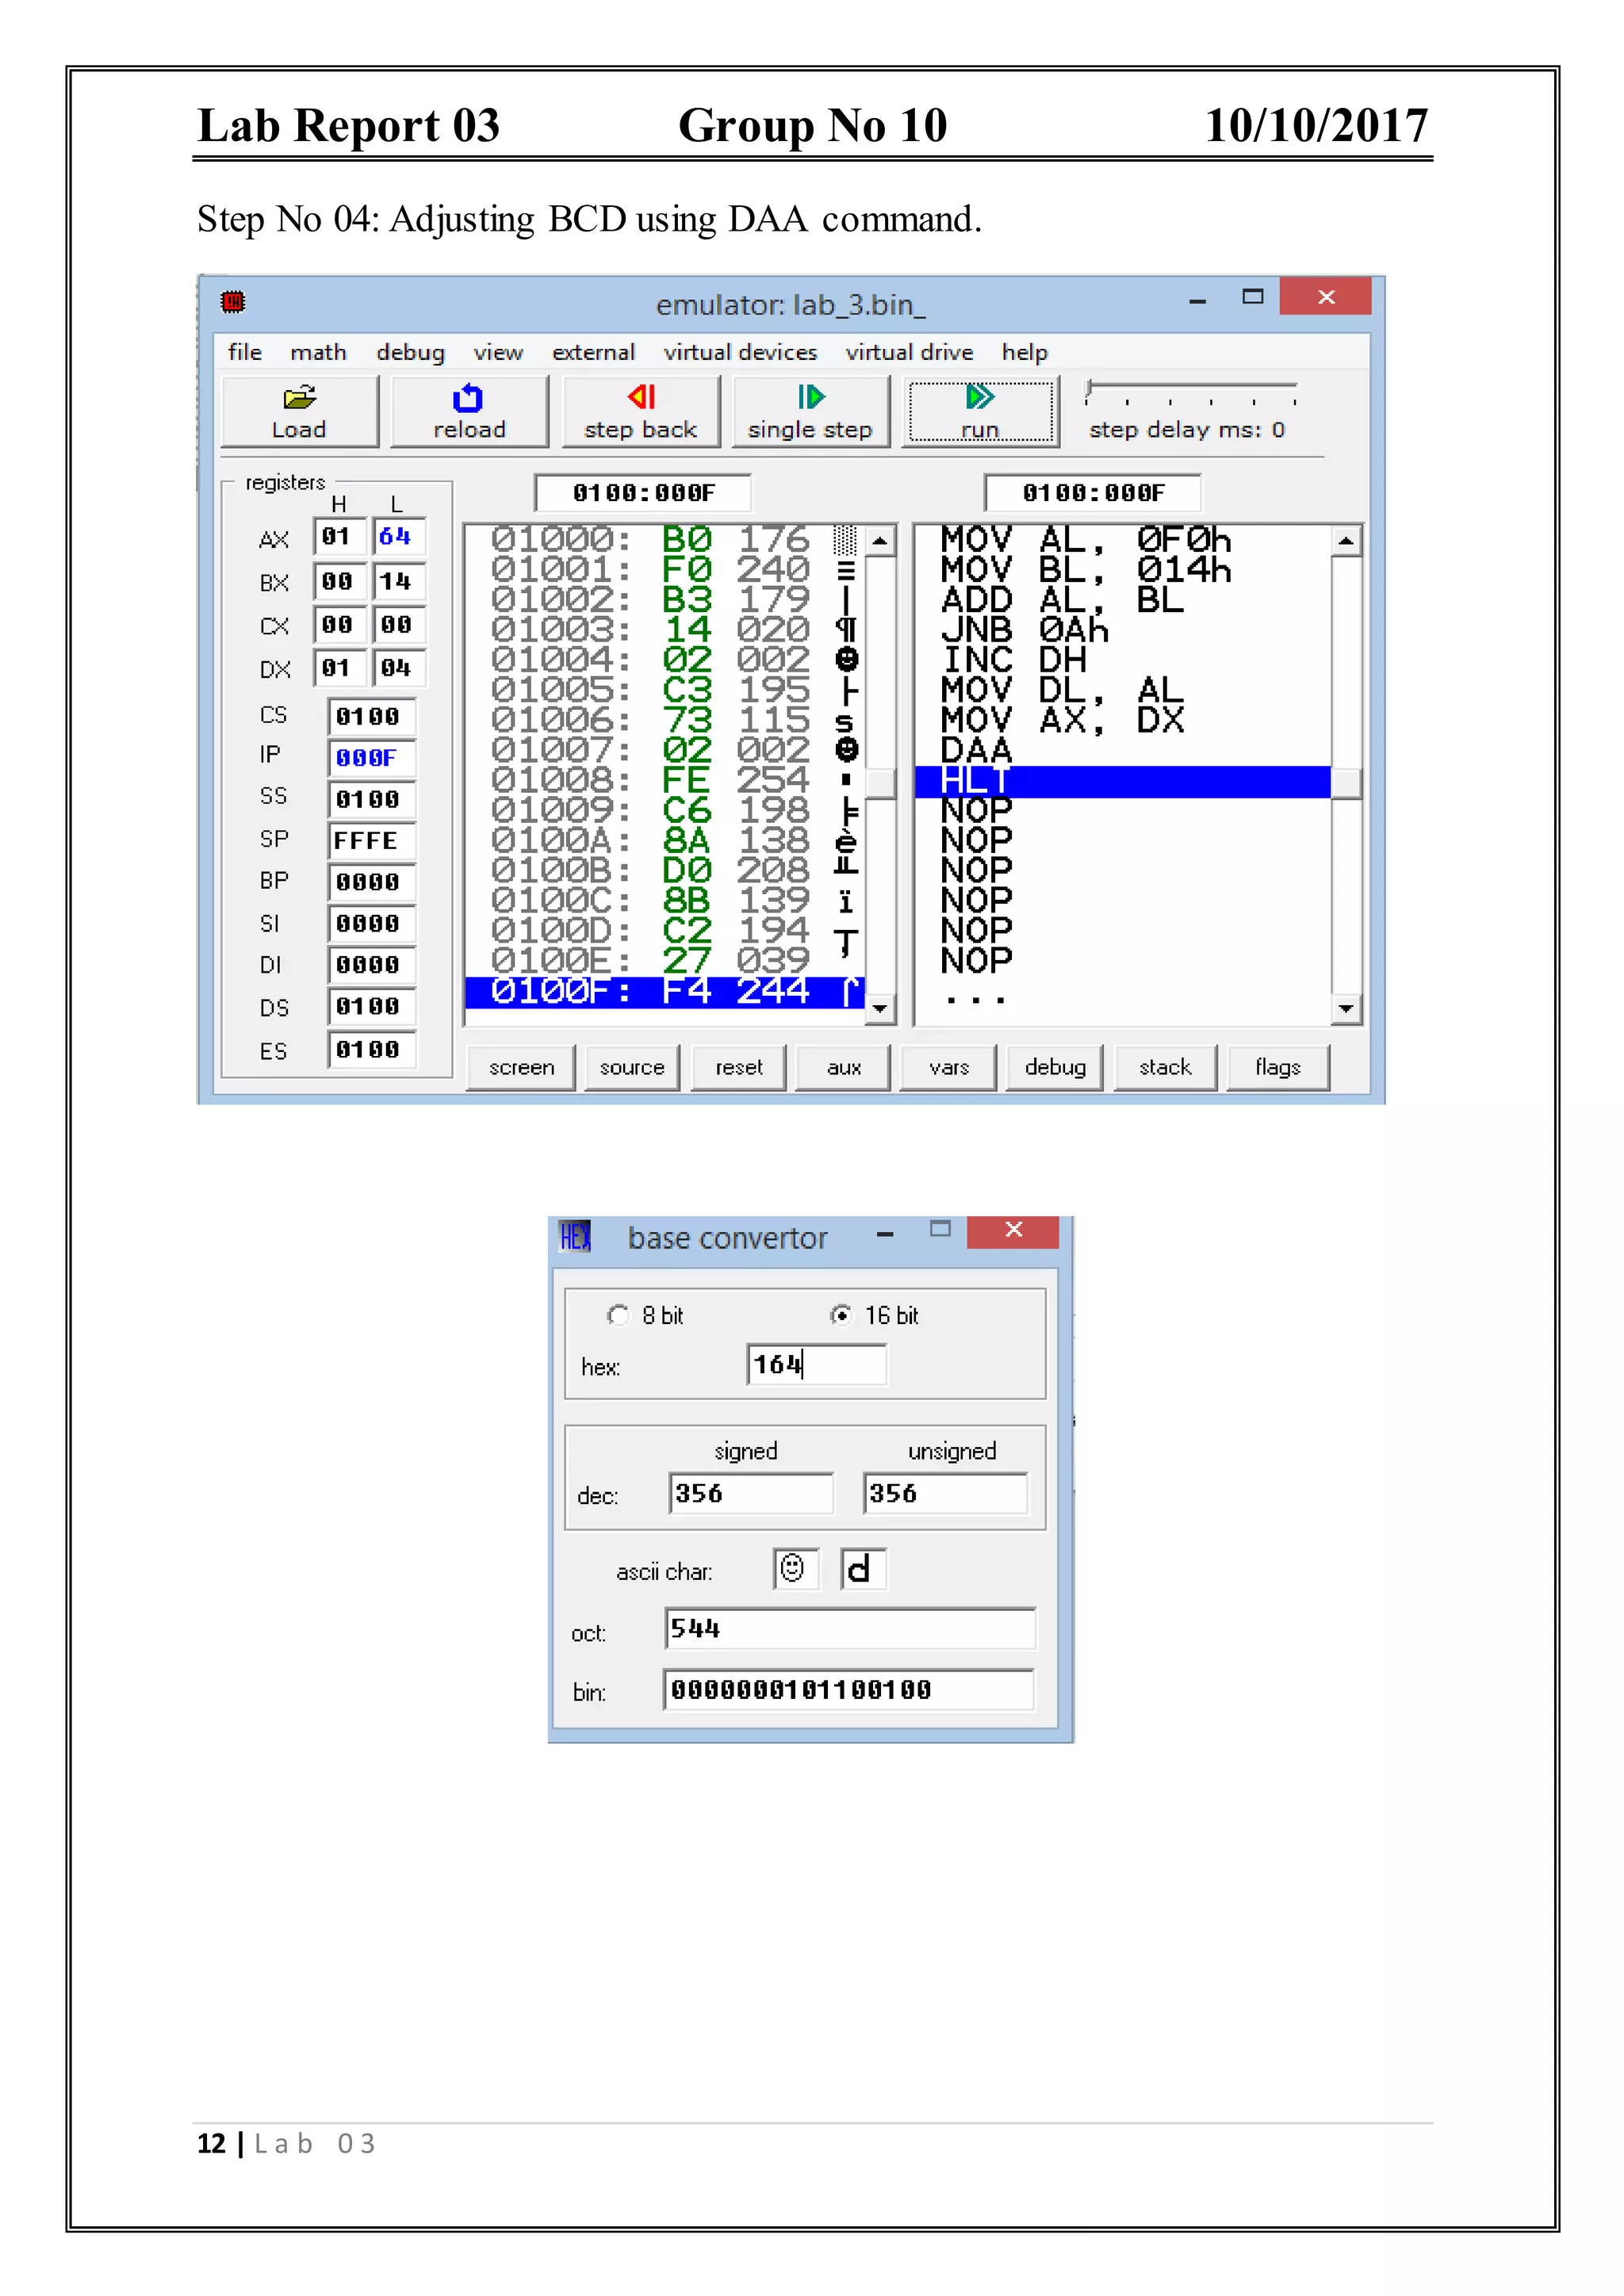The height and width of the screenshot is (2296, 1624).
Task: Click the run button
Action: [x=981, y=411]
